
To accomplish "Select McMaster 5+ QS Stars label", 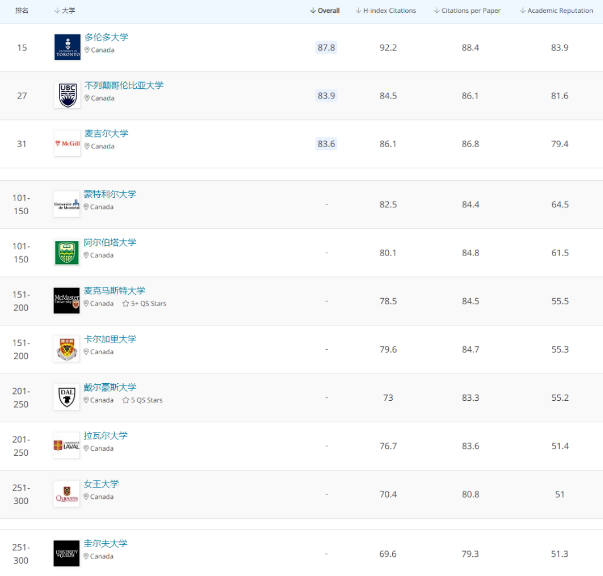I will (148, 304).
